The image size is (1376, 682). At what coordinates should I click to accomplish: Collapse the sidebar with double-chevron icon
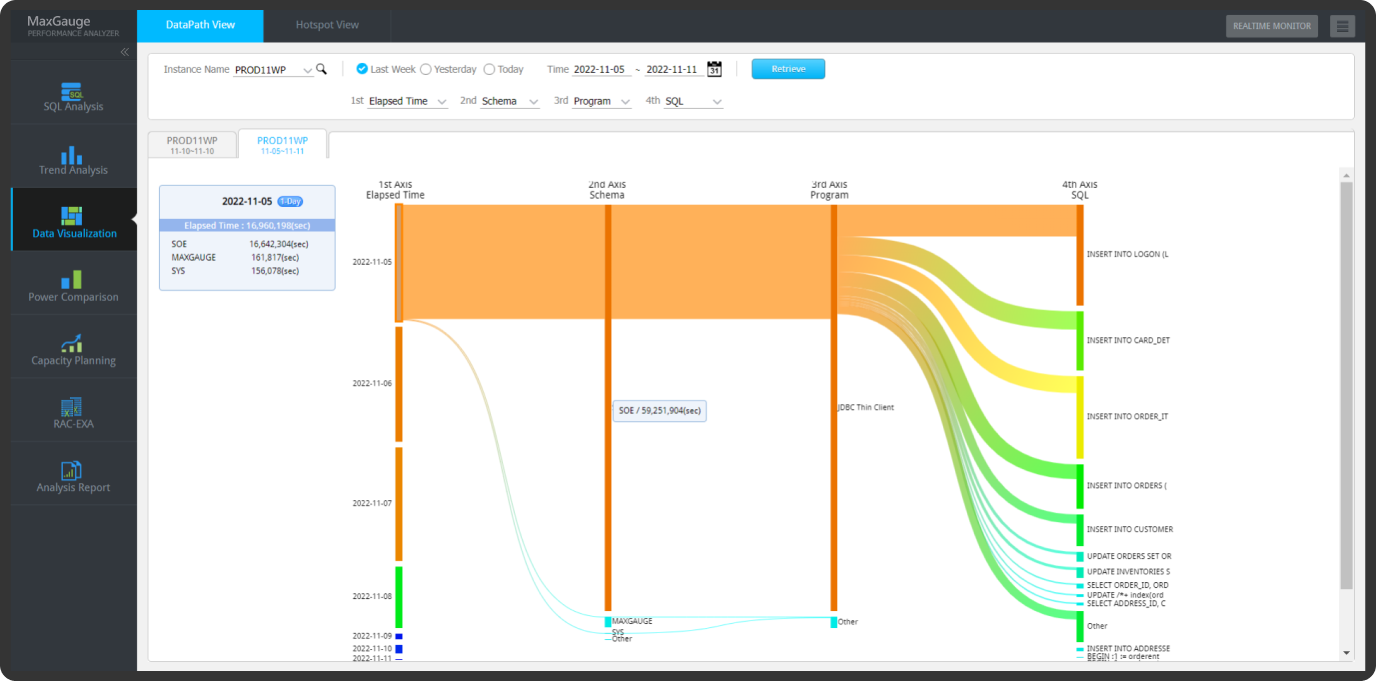pyautogui.click(x=125, y=52)
